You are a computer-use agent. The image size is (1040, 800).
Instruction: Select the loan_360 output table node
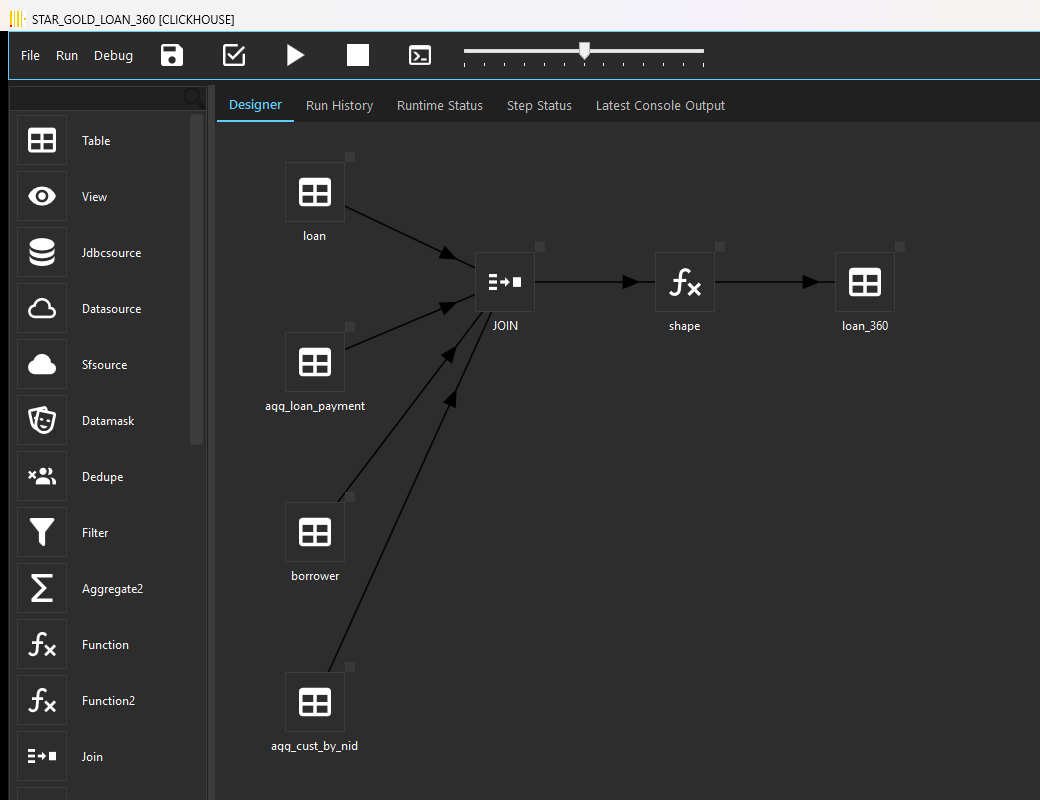click(865, 282)
